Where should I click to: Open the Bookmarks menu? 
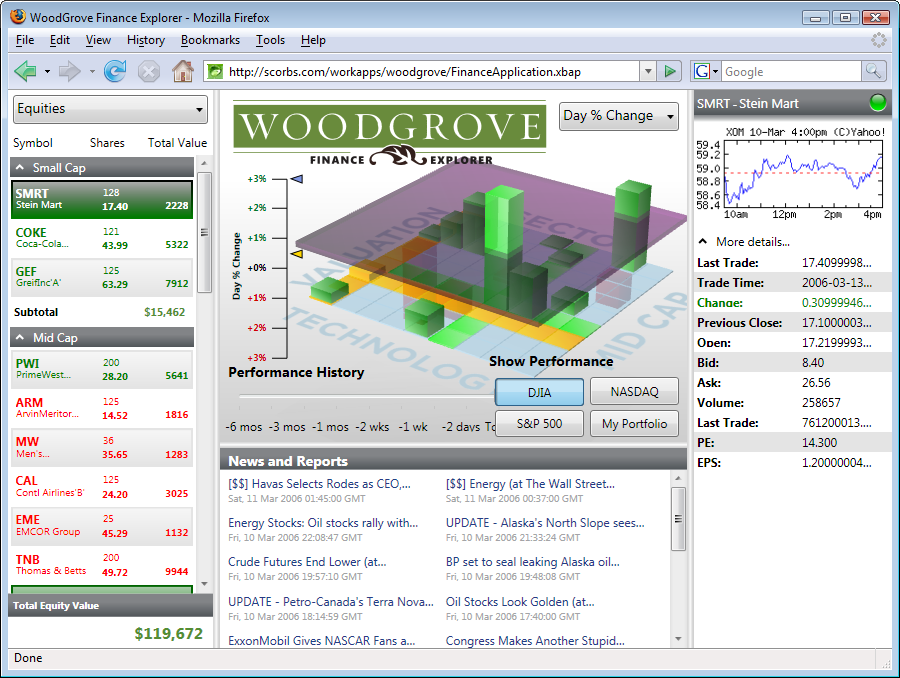click(x=210, y=40)
